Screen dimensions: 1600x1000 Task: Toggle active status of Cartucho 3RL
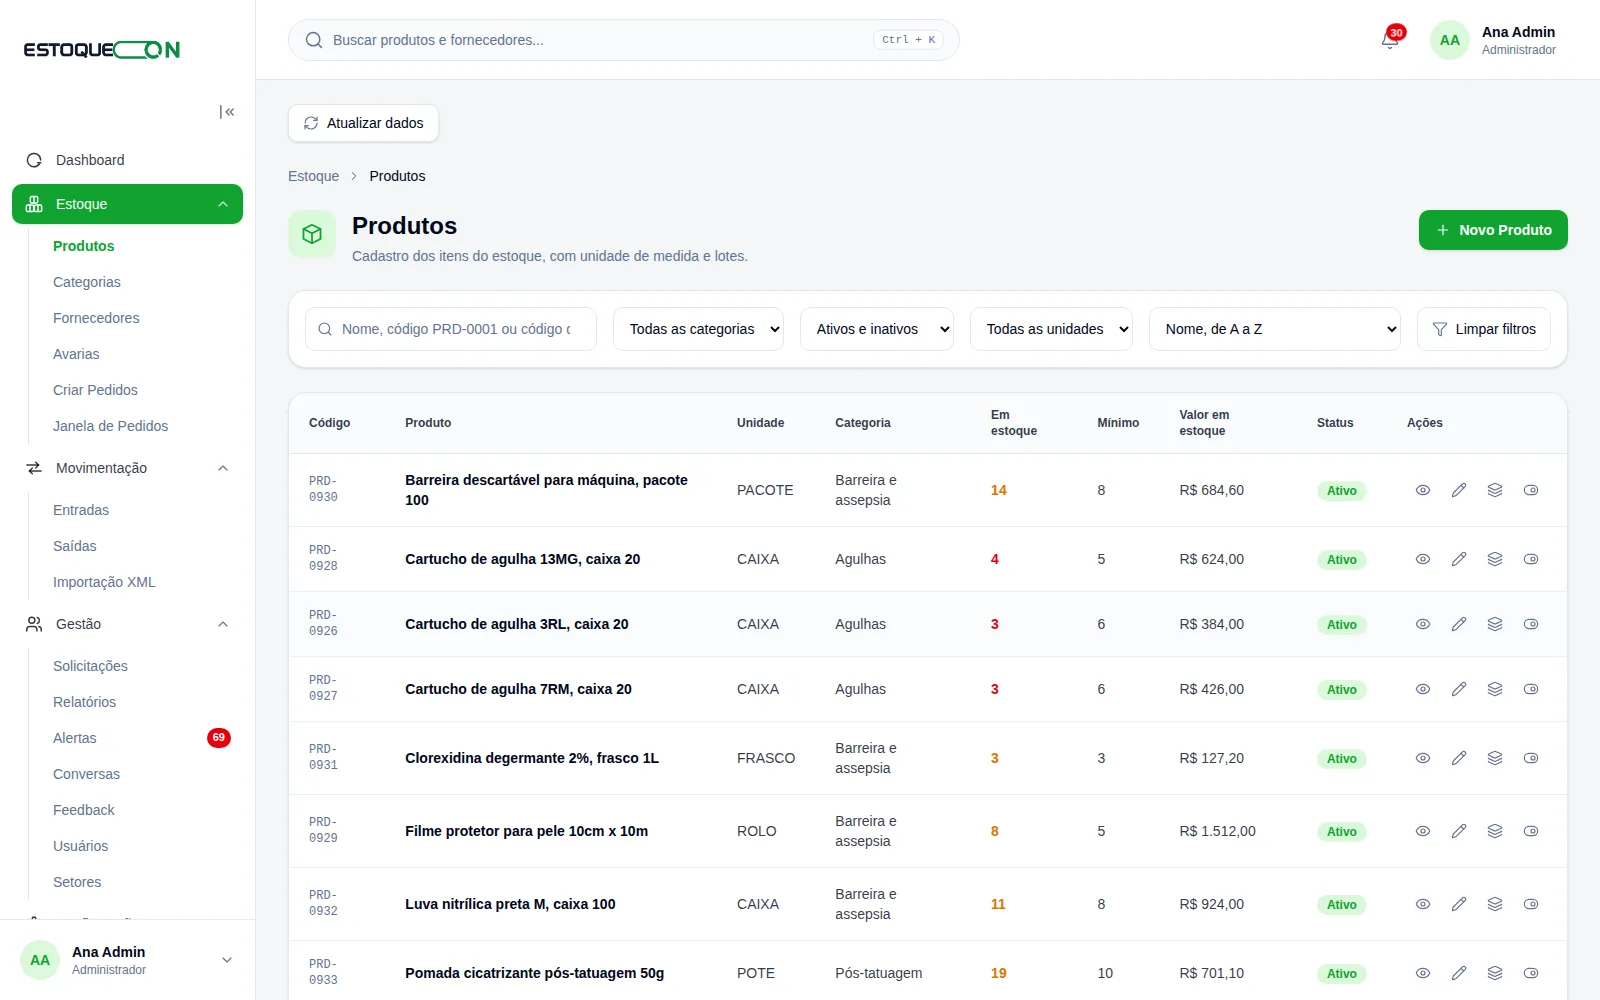click(1531, 624)
